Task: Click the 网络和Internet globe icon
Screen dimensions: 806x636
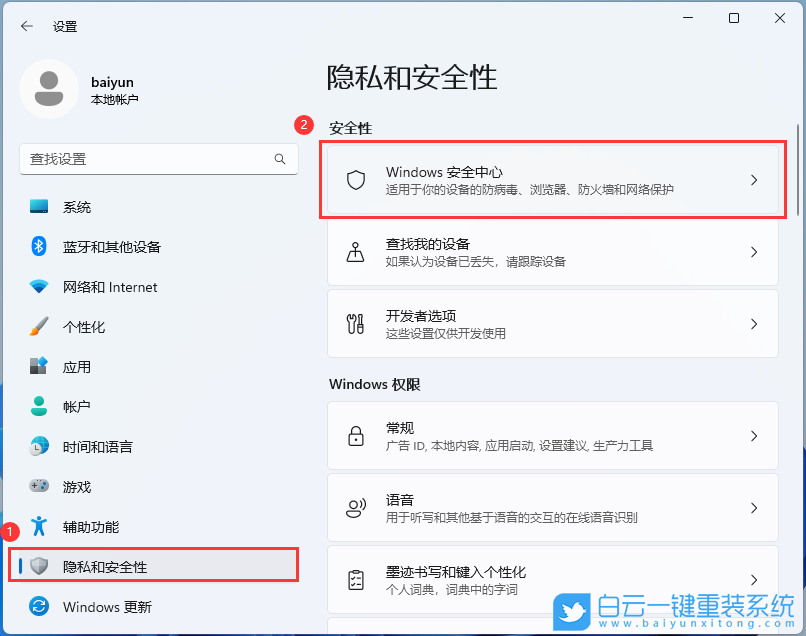Action: 37,287
